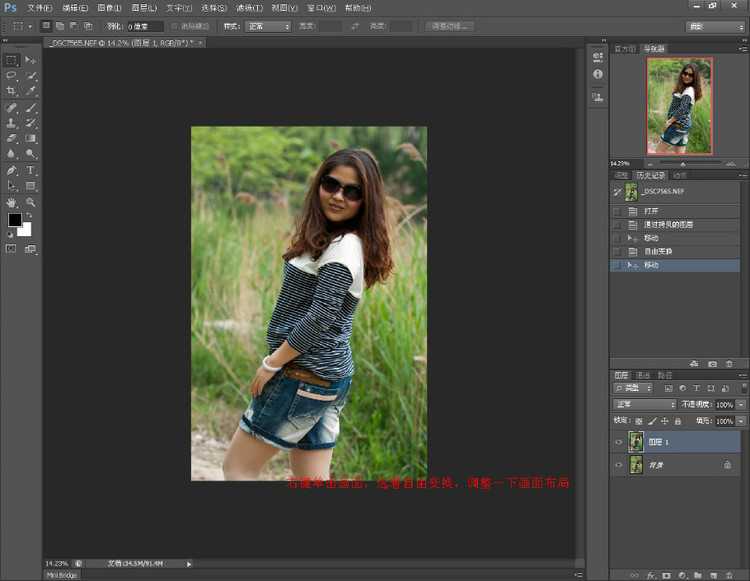
Task: Open the workspace switcher dropdown
Action: 716,27
